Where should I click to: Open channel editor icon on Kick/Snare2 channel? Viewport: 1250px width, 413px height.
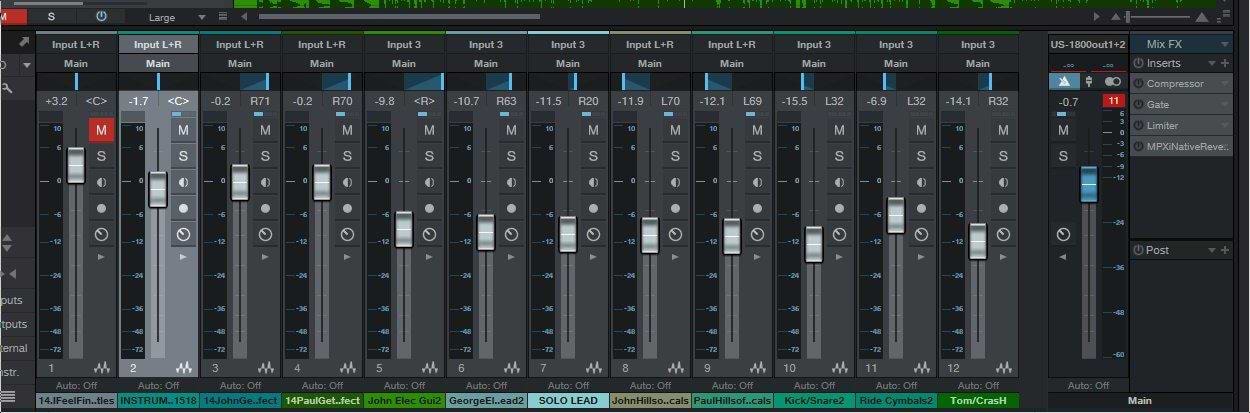point(839,369)
